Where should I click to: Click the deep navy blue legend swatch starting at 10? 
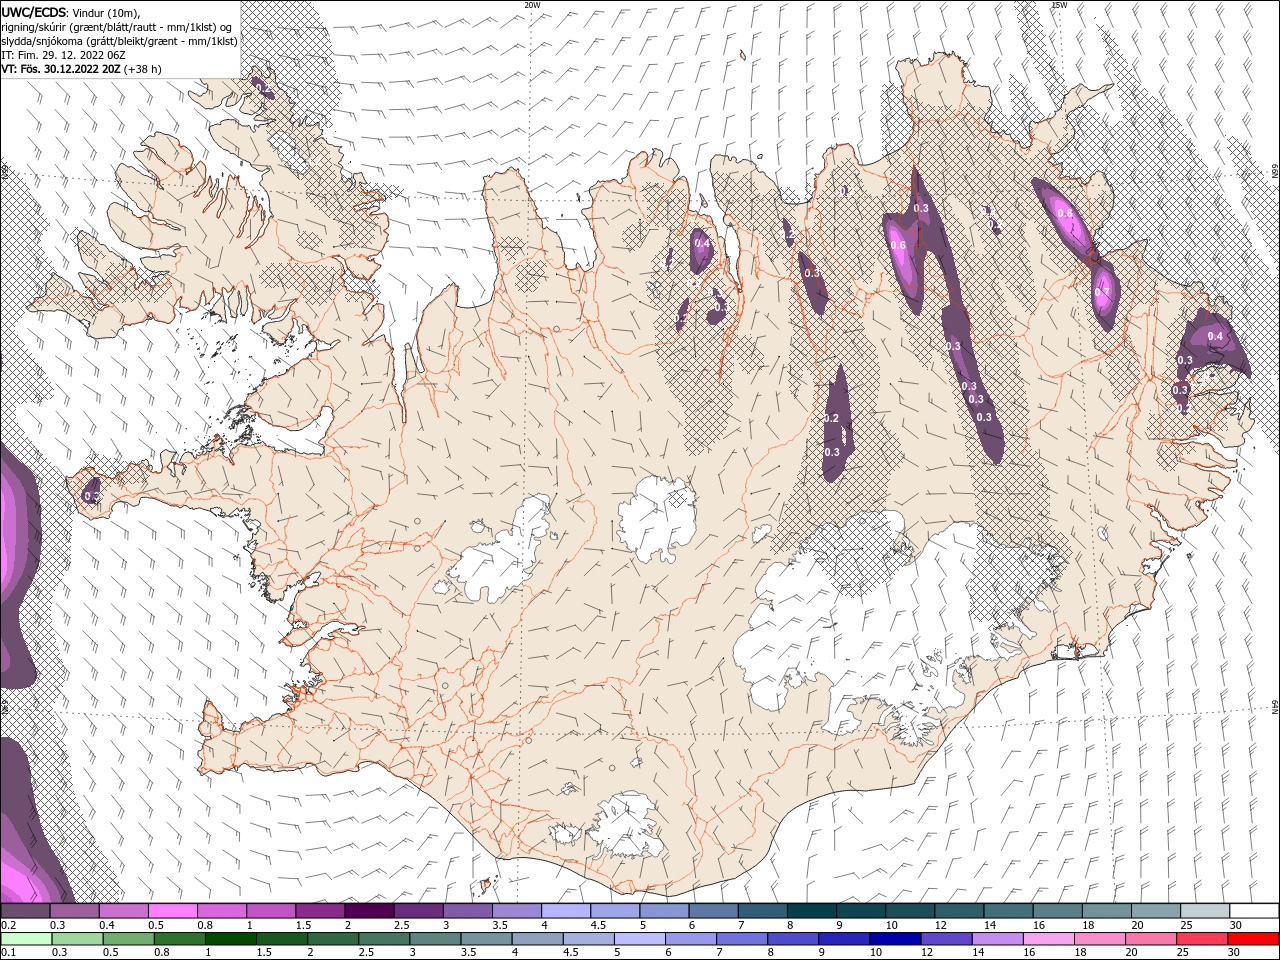pyautogui.click(x=894, y=939)
